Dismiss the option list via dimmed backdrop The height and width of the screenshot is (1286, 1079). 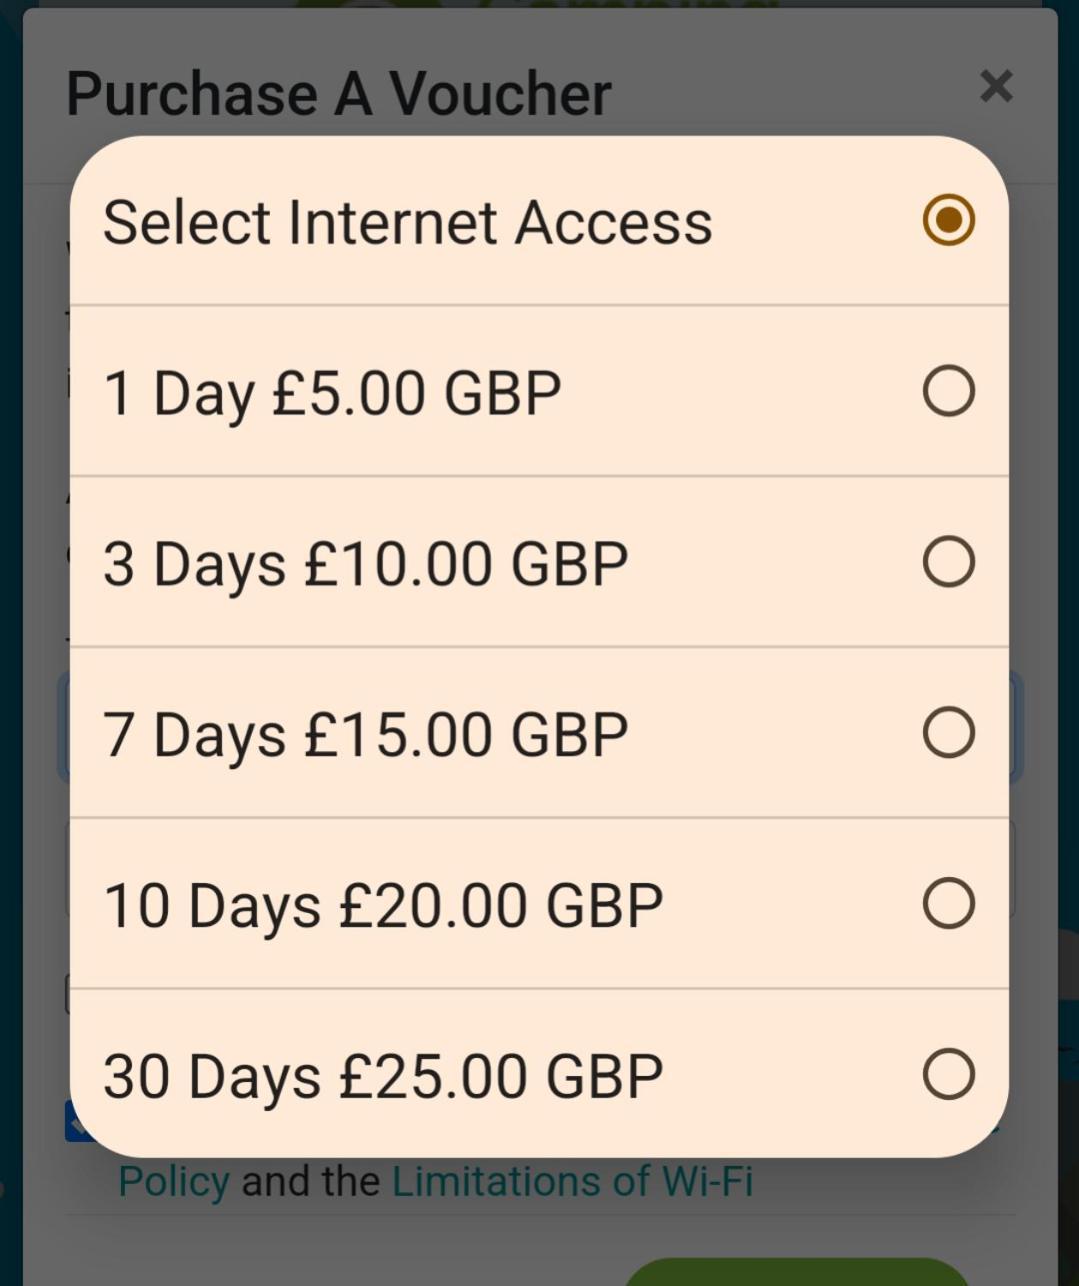point(539,1240)
